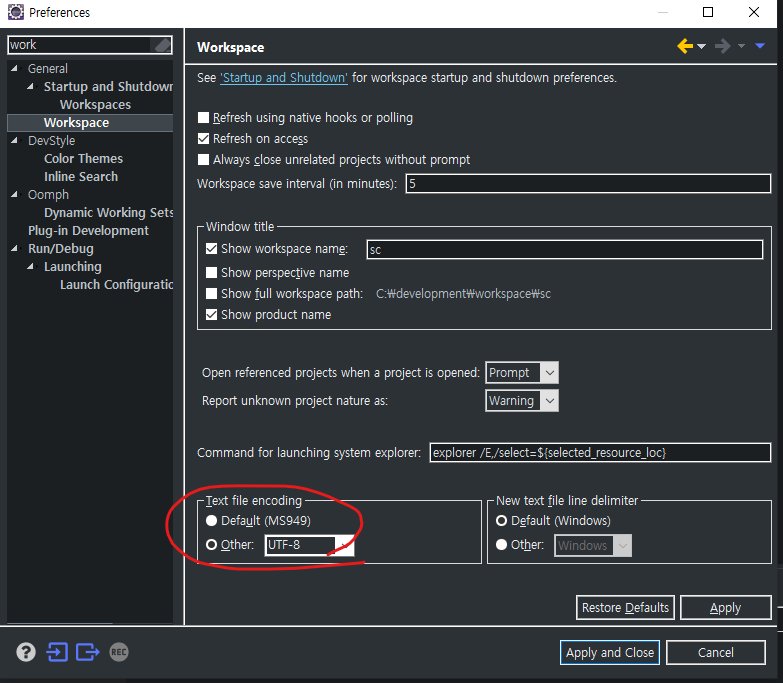Select DevStyle in the preferences tree
The width and height of the screenshot is (783, 683).
(51, 140)
